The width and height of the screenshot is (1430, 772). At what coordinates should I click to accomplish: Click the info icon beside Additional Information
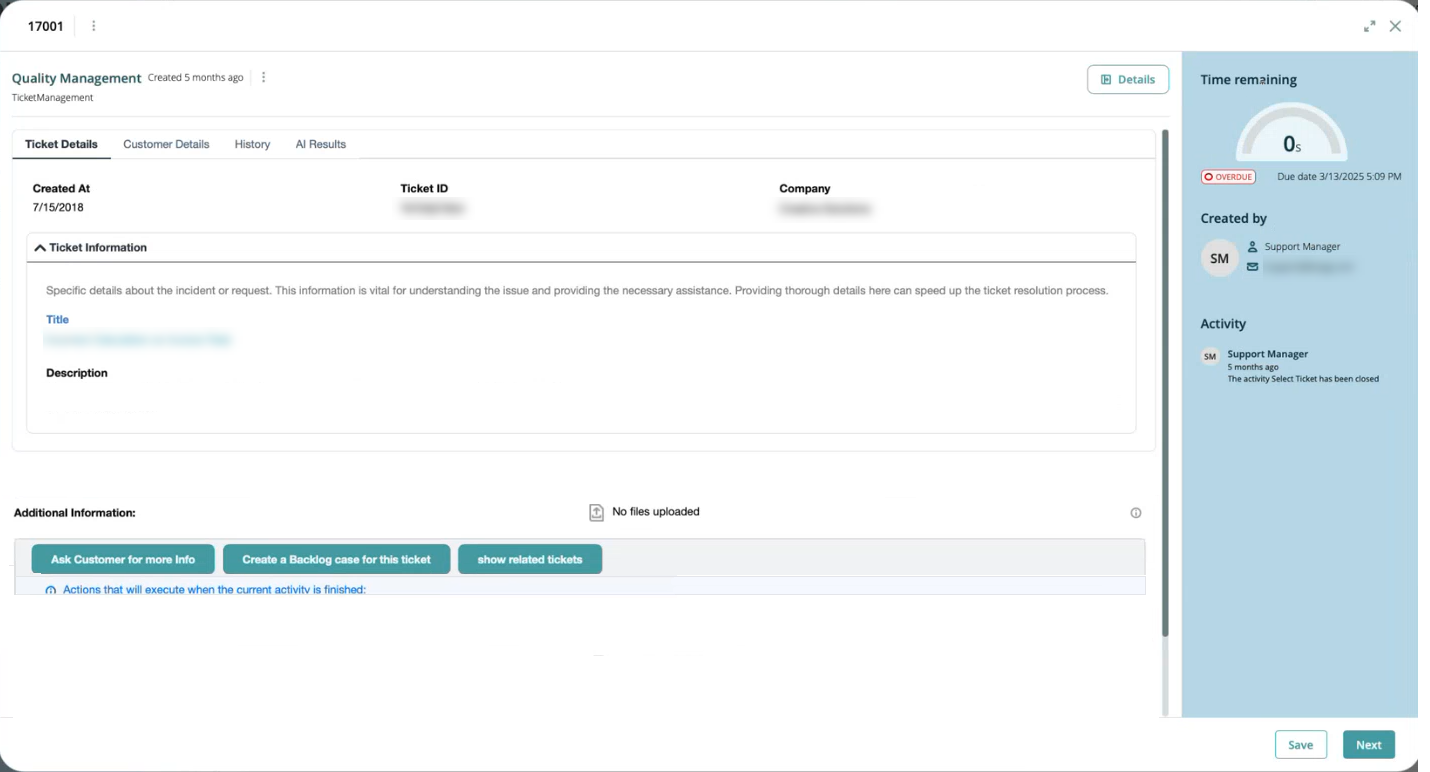[x=1136, y=513]
